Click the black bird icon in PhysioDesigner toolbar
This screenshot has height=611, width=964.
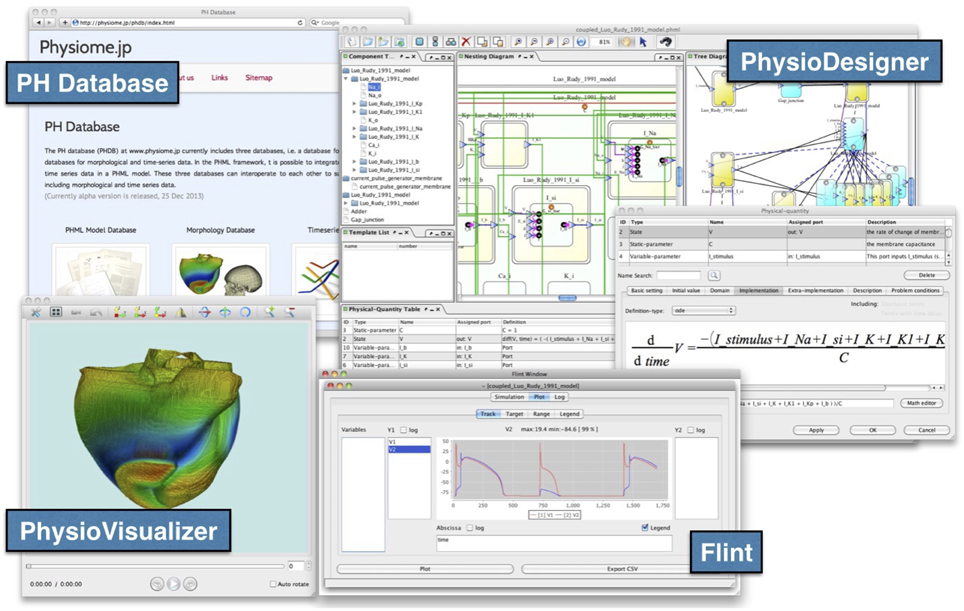pos(665,42)
